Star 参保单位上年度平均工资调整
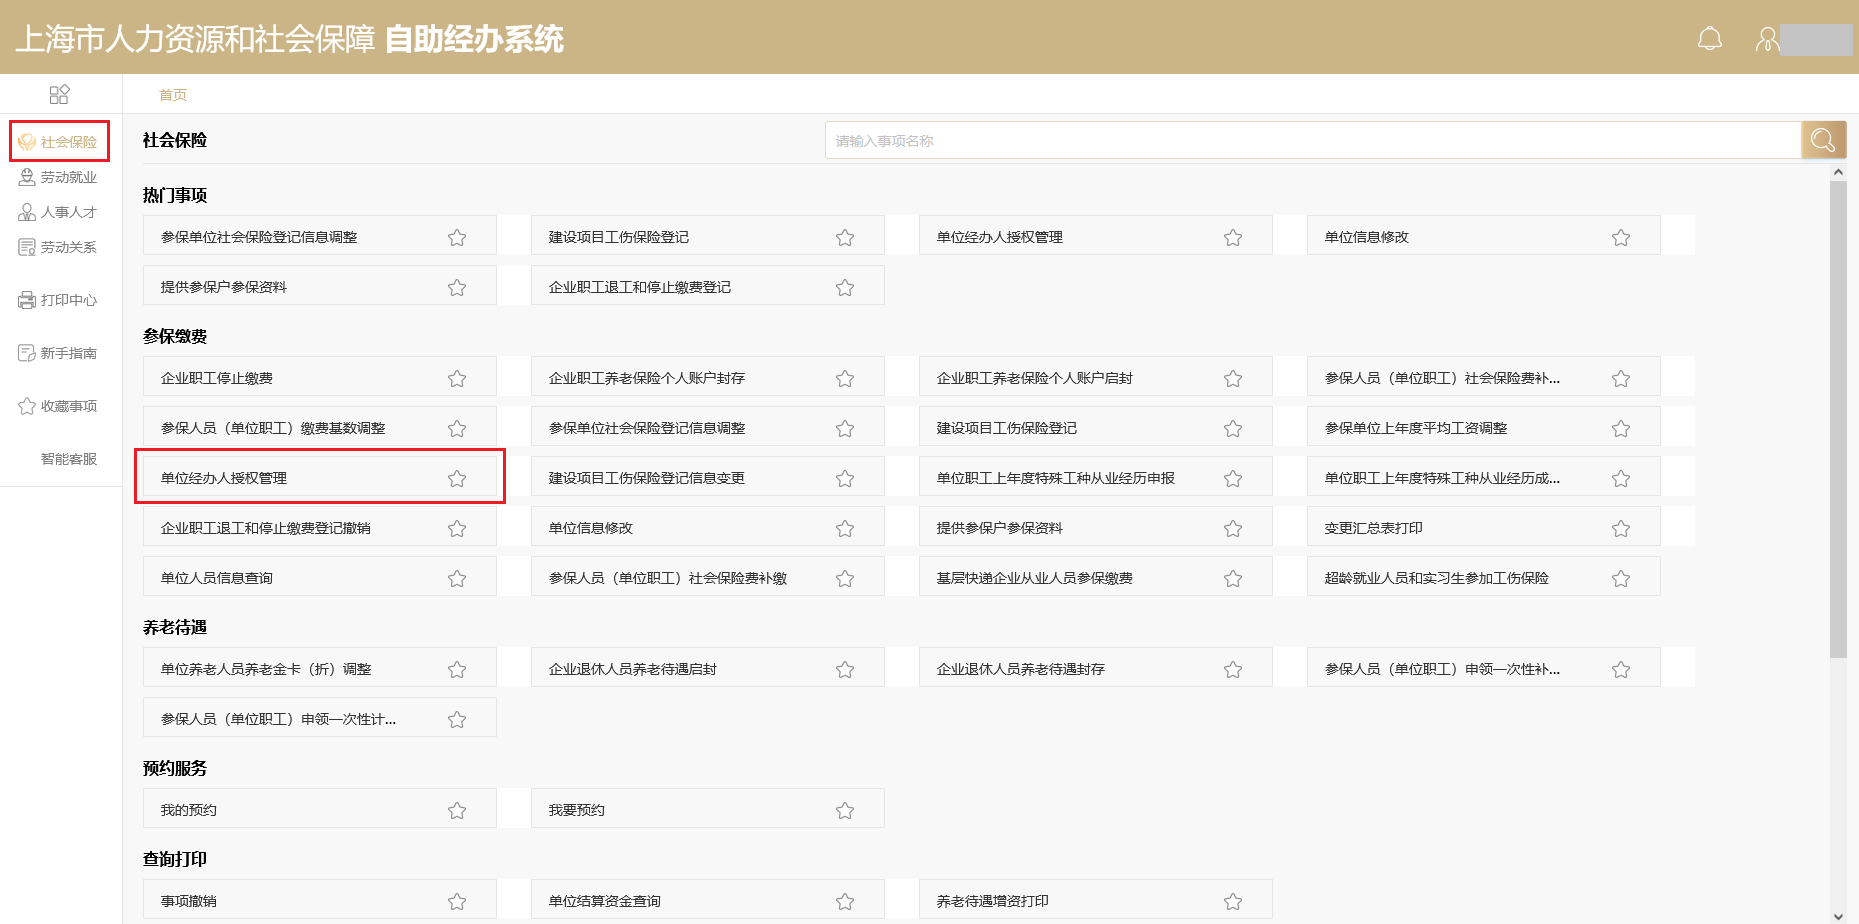Image resolution: width=1859 pixels, height=924 pixels. pyautogui.click(x=1621, y=428)
